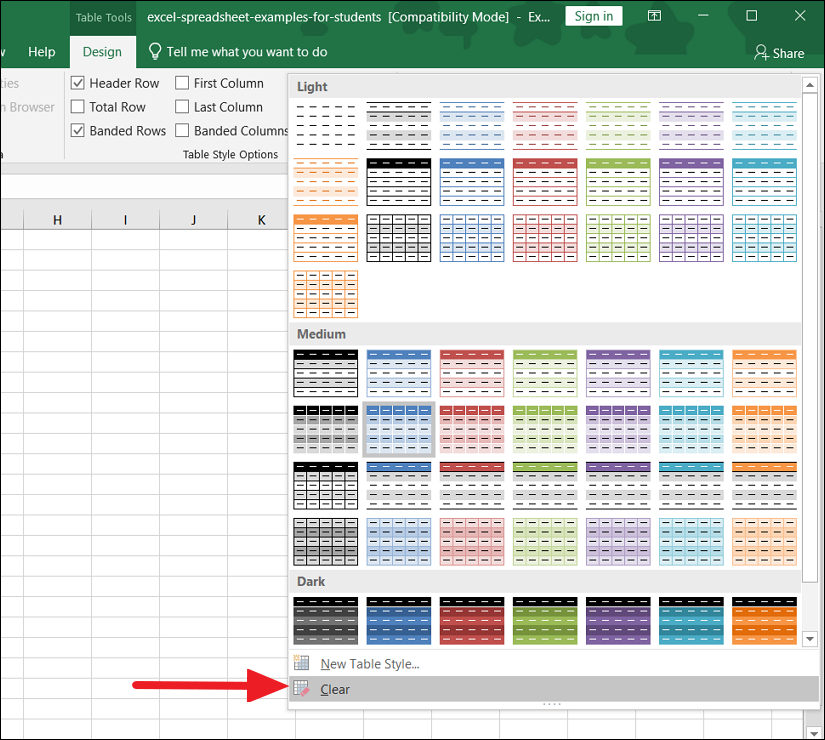The height and width of the screenshot is (740, 825).
Task: Click the gallery scroll down arrow
Action: [810, 639]
